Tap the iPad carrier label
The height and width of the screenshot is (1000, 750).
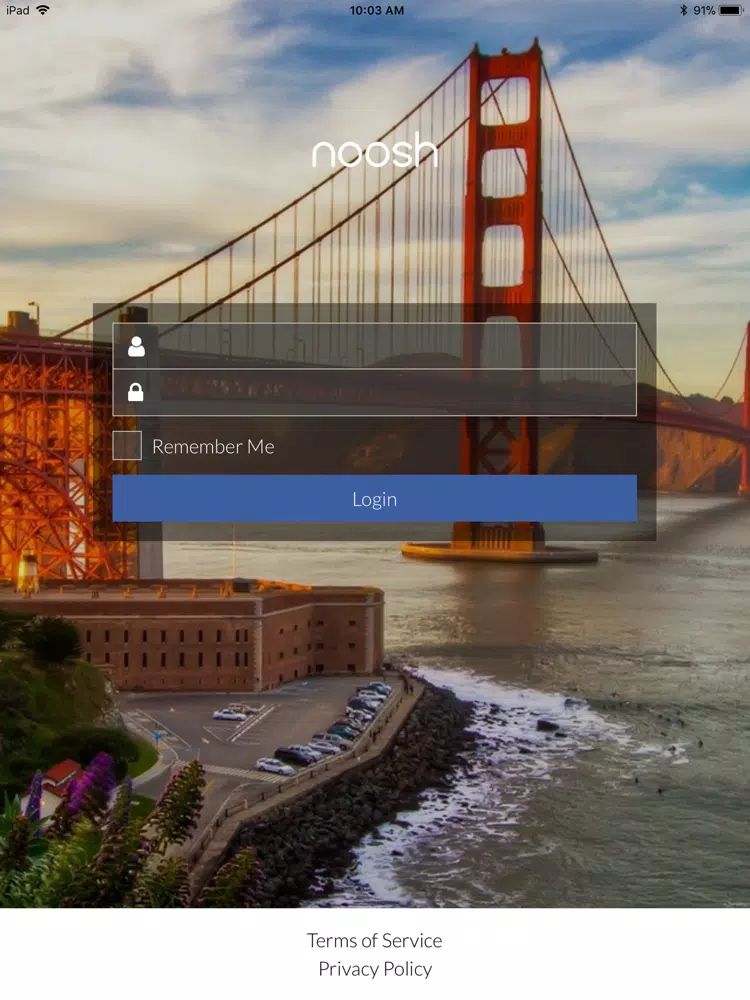(17, 10)
